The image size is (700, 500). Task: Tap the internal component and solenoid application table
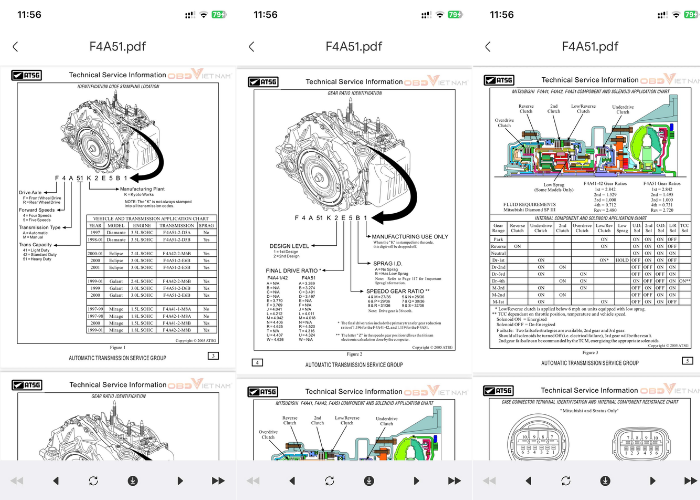point(590,263)
